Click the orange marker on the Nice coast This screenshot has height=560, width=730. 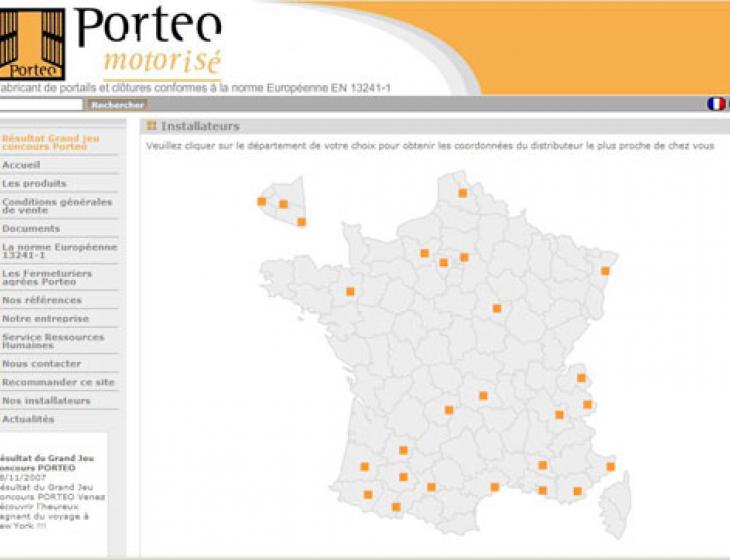pyautogui.click(x=610, y=467)
